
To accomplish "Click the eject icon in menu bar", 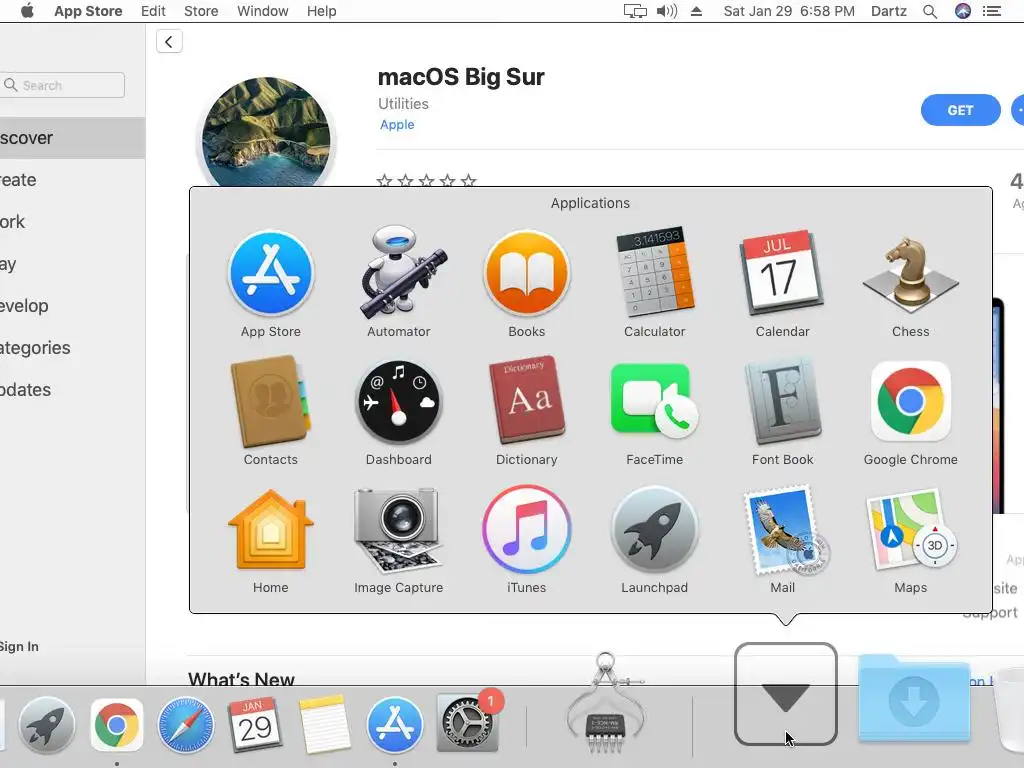I will 696,11.
